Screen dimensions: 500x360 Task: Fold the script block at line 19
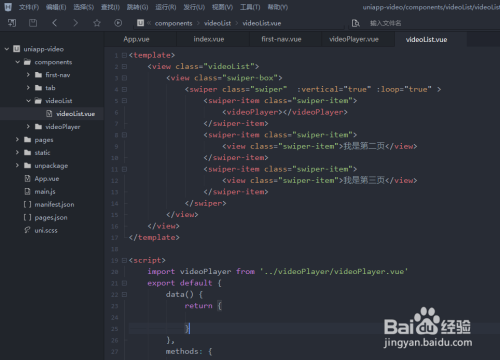pyautogui.click(x=124, y=260)
